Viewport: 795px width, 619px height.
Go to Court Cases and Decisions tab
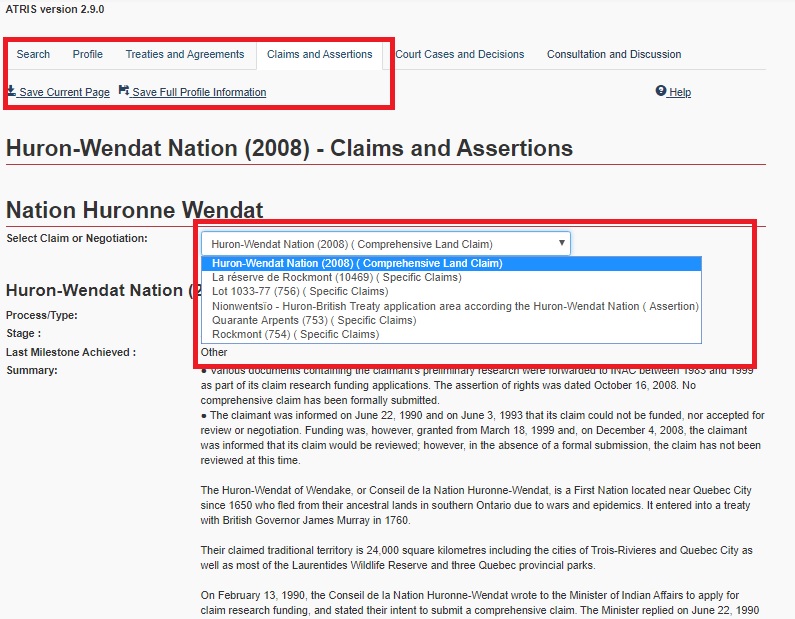point(459,54)
